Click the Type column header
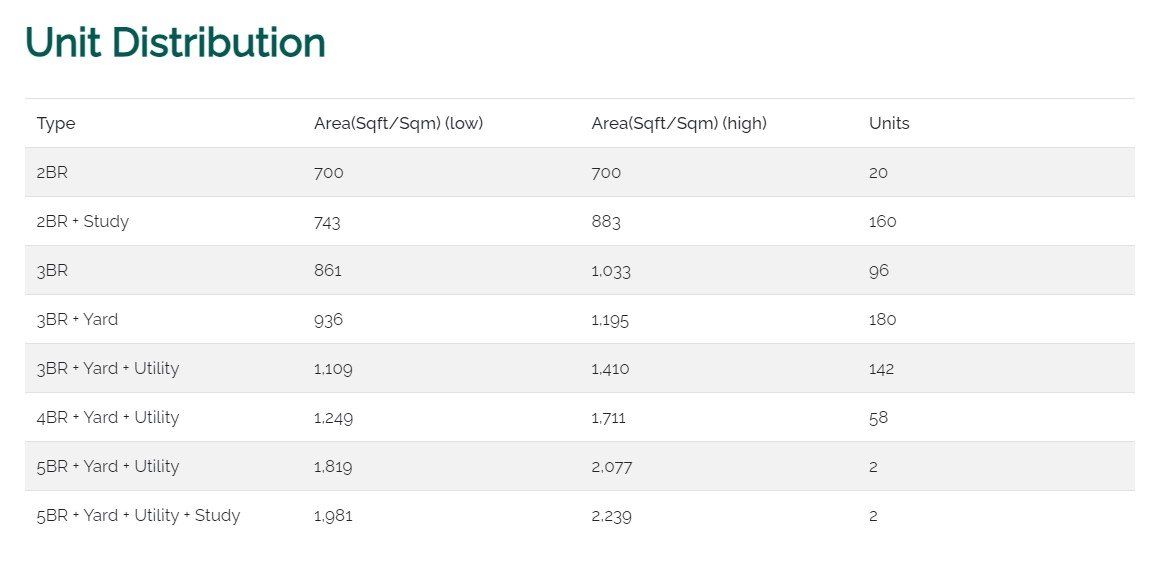Viewport: 1161px width, 572px height. (x=56, y=124)
